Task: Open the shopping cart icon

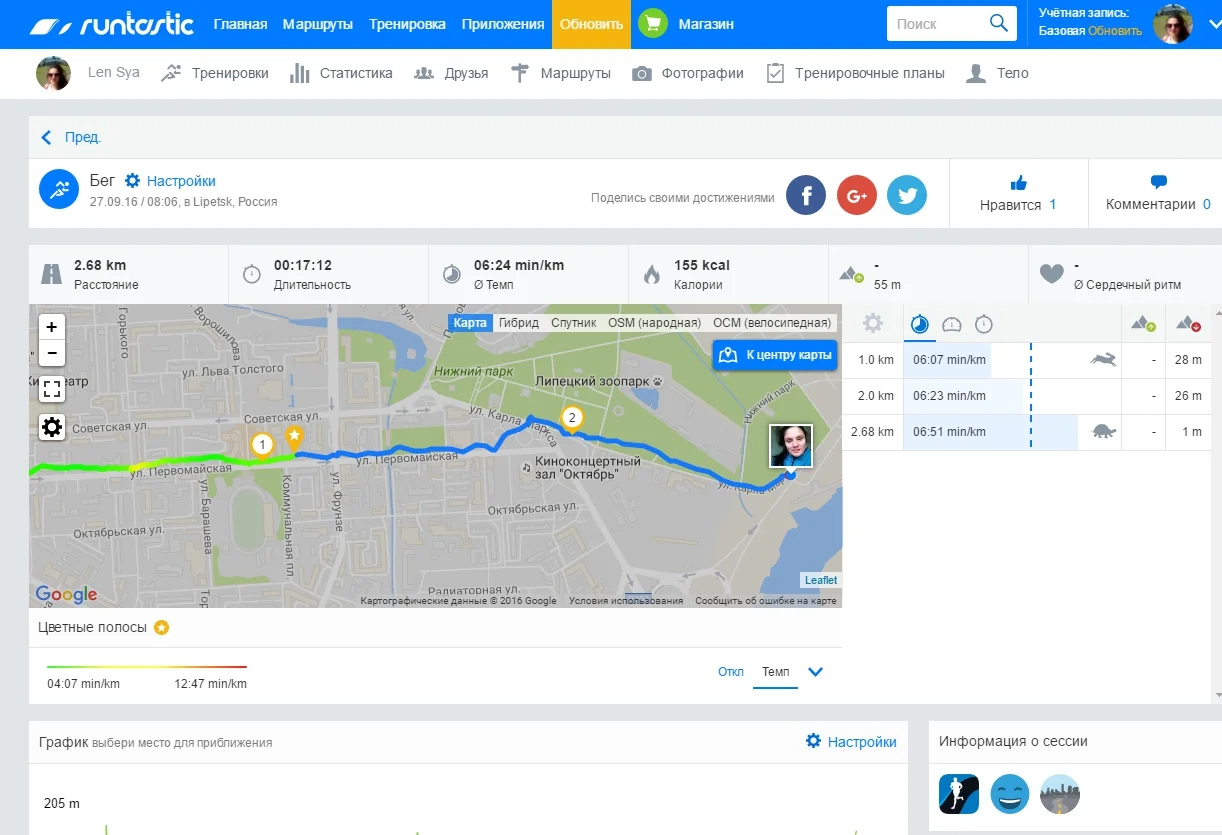Action: click(653, 24)
